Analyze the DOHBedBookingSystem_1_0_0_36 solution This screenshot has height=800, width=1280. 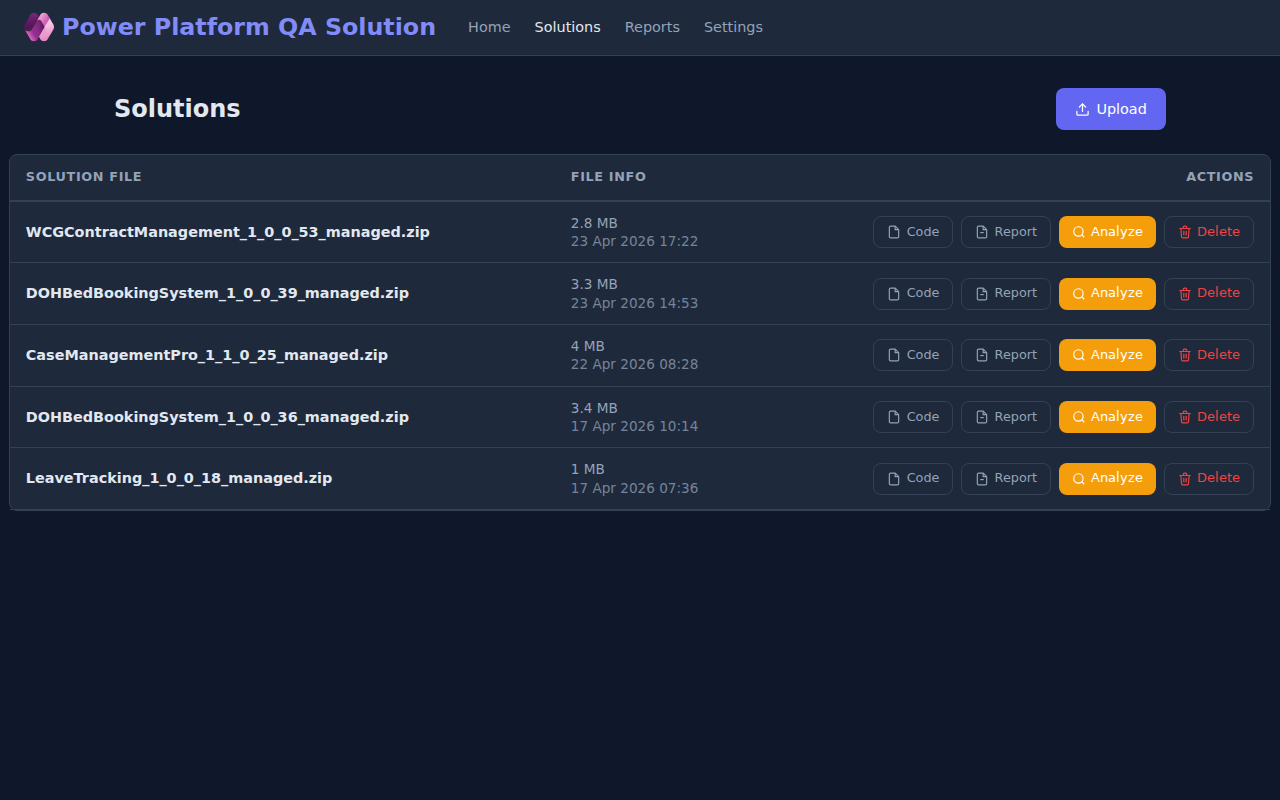[1107, 416]
